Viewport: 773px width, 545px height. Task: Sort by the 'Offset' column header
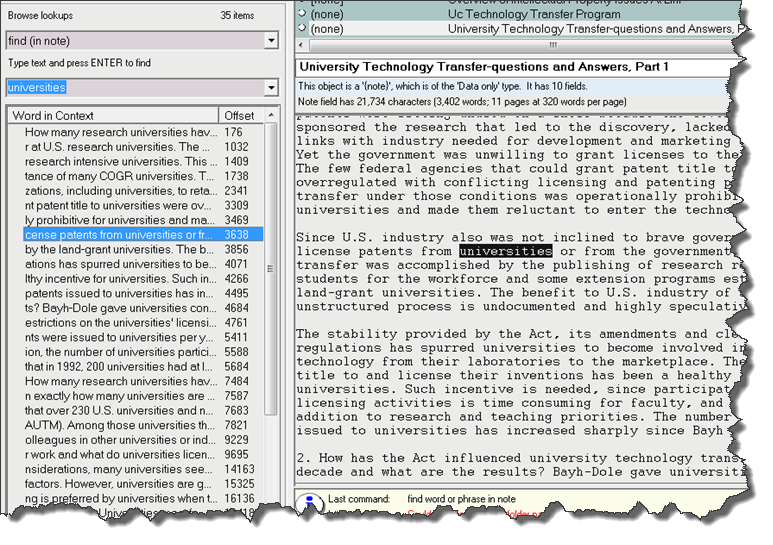(240, 116)
